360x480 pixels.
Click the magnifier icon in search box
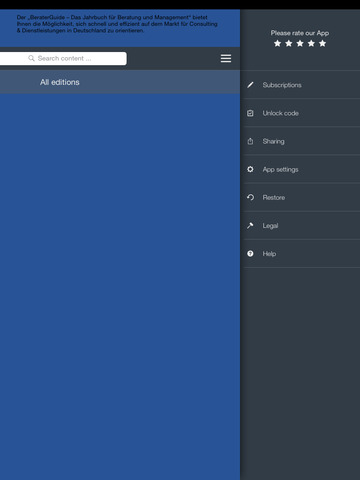pos(31,58)
